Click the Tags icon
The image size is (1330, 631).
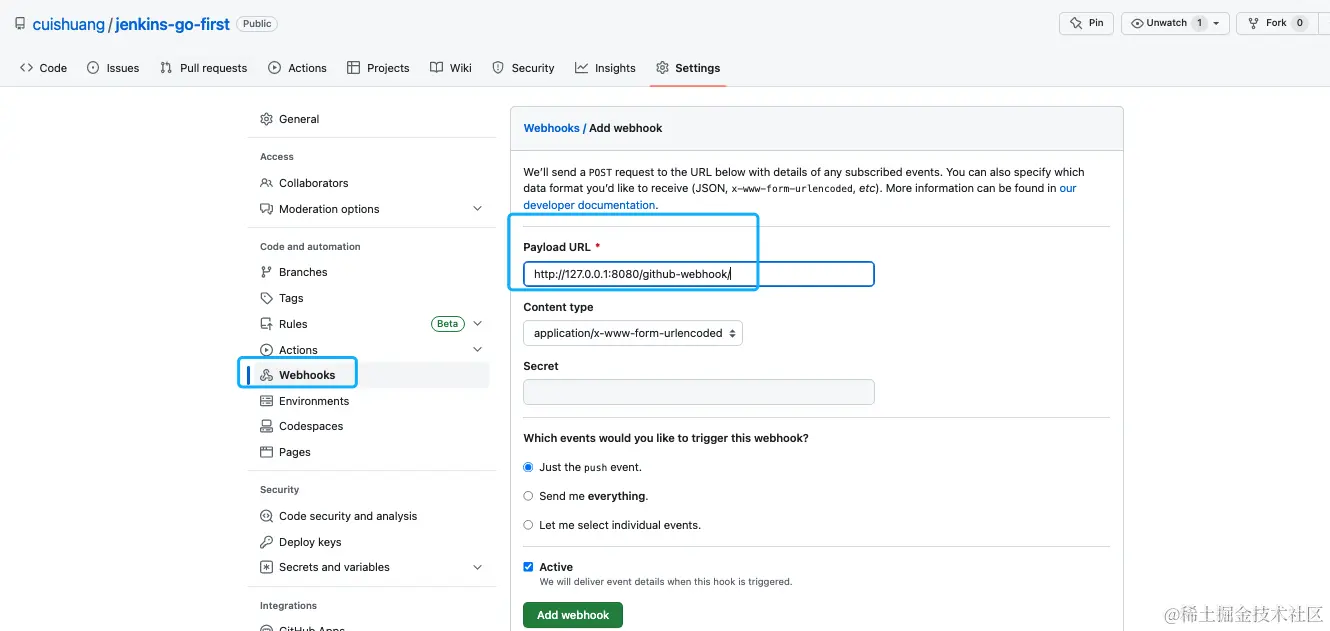(x=266, y=298)
